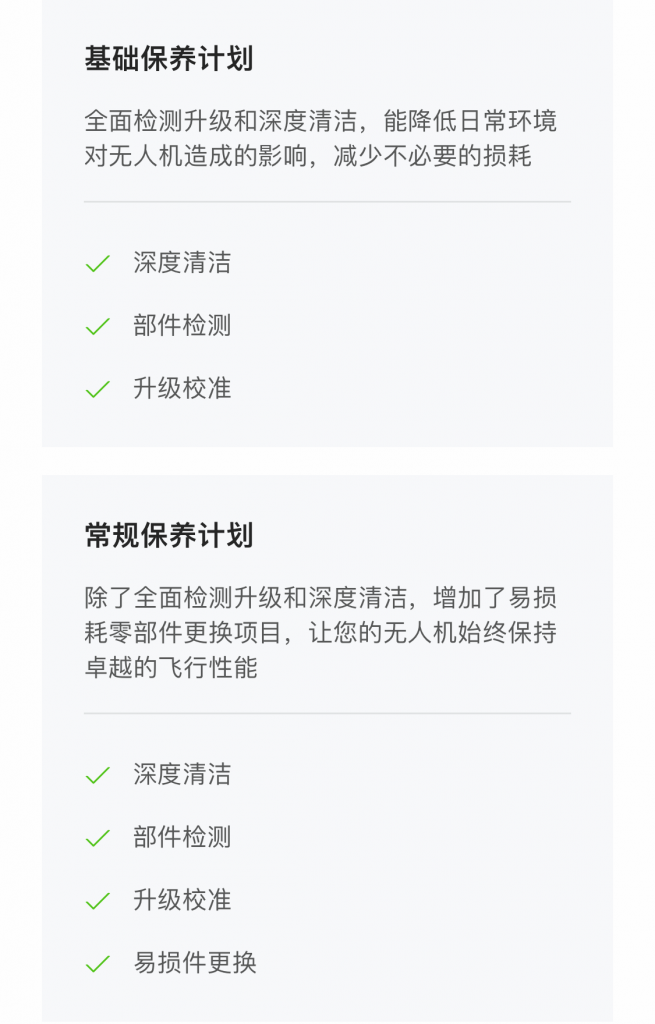Click the green checkmark beside first 深度清洁
Image resolution: width=655 pixels, height=1024 pixels.
(98, 264)
